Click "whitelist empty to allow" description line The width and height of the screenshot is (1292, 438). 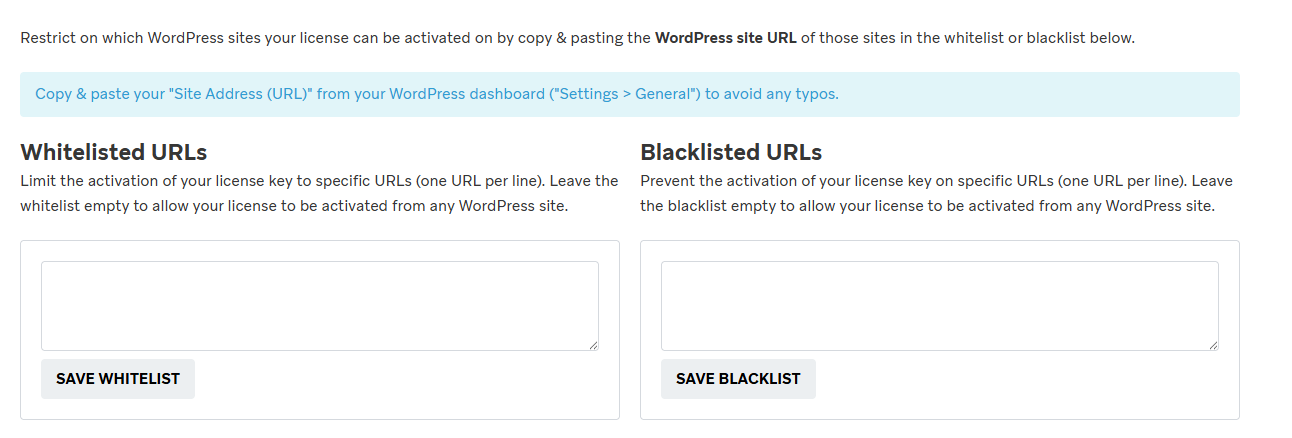click(294, 207)
